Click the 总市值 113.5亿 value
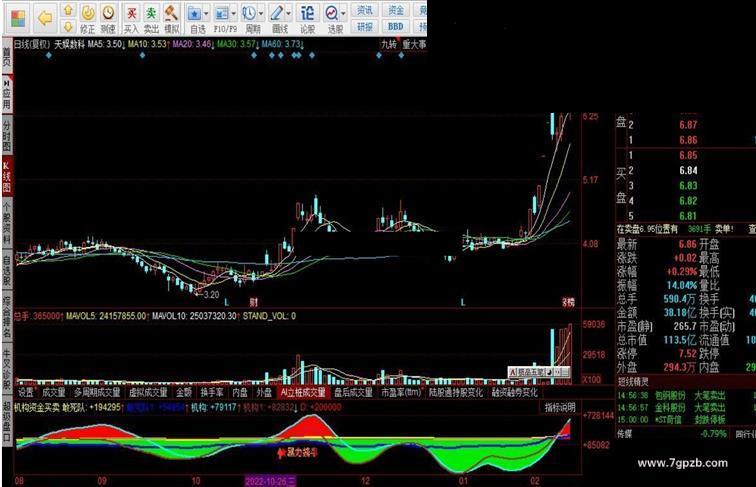 [x=679, y=340]
